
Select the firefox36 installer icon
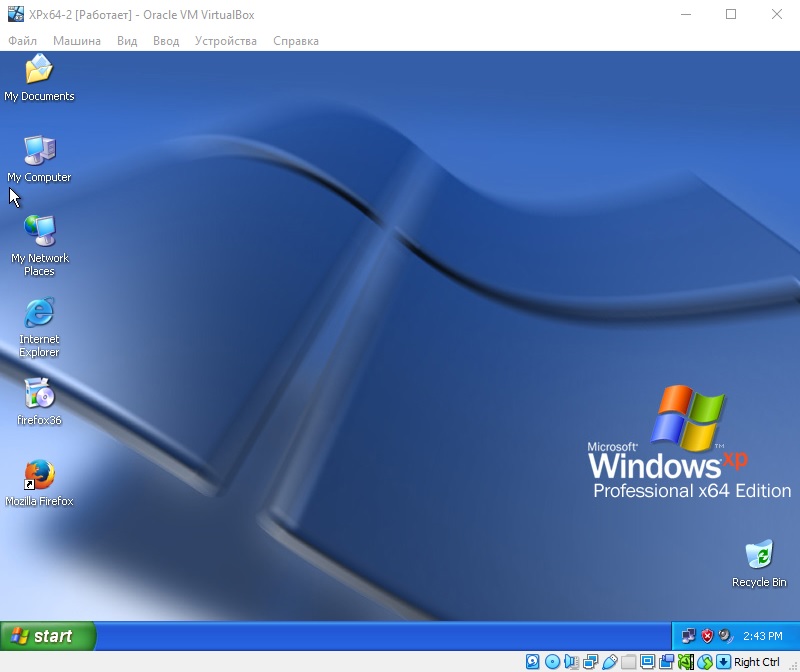39,402
